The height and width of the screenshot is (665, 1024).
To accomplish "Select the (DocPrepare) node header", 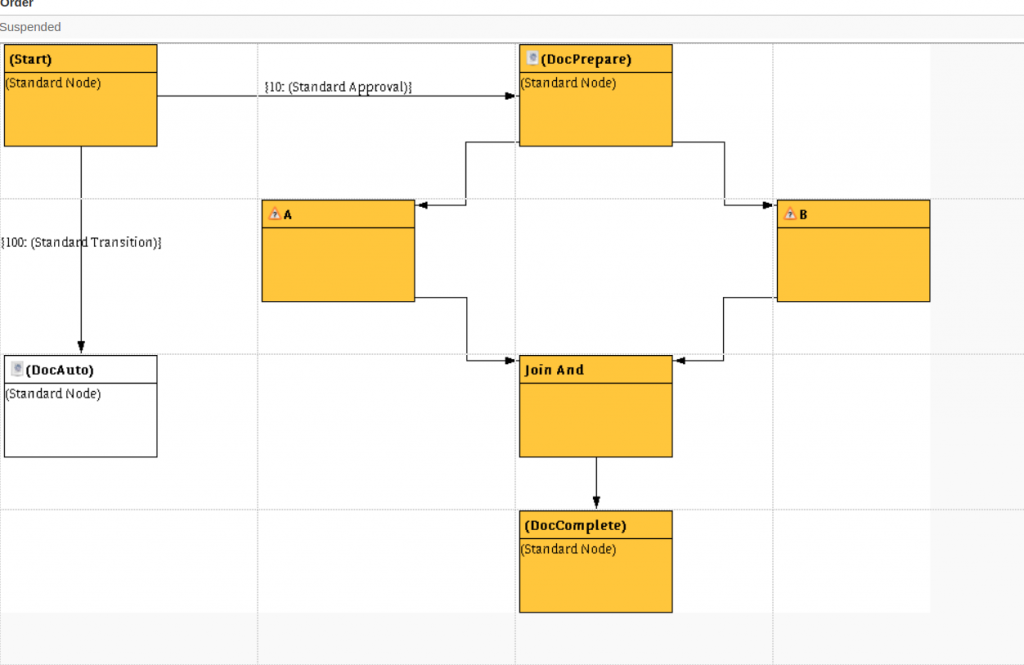I will coord(596,59).
